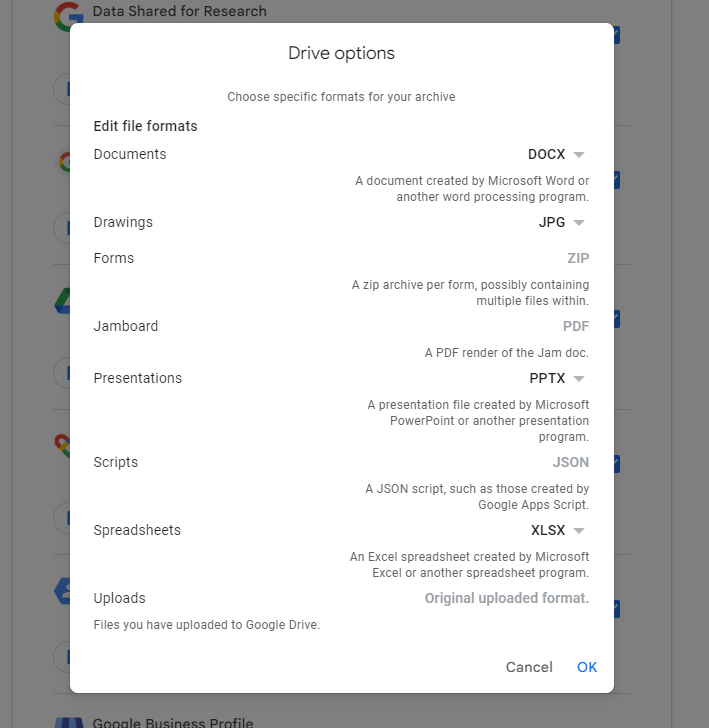Viewport: 709px width, 728px height.
Task: Click the disabled JSON format for Scripts
Action: (x=571, y=462)
